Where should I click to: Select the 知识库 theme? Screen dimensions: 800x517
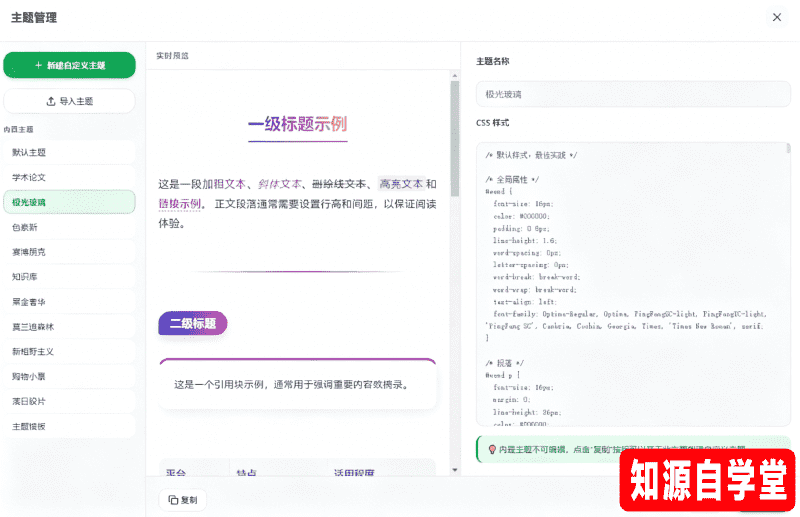69,277
